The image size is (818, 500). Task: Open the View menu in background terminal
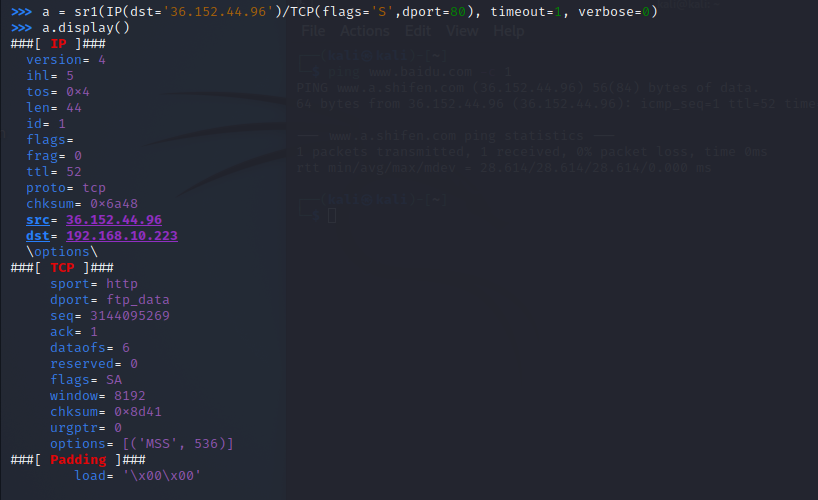pyautogui.click(x=462, y=31)
